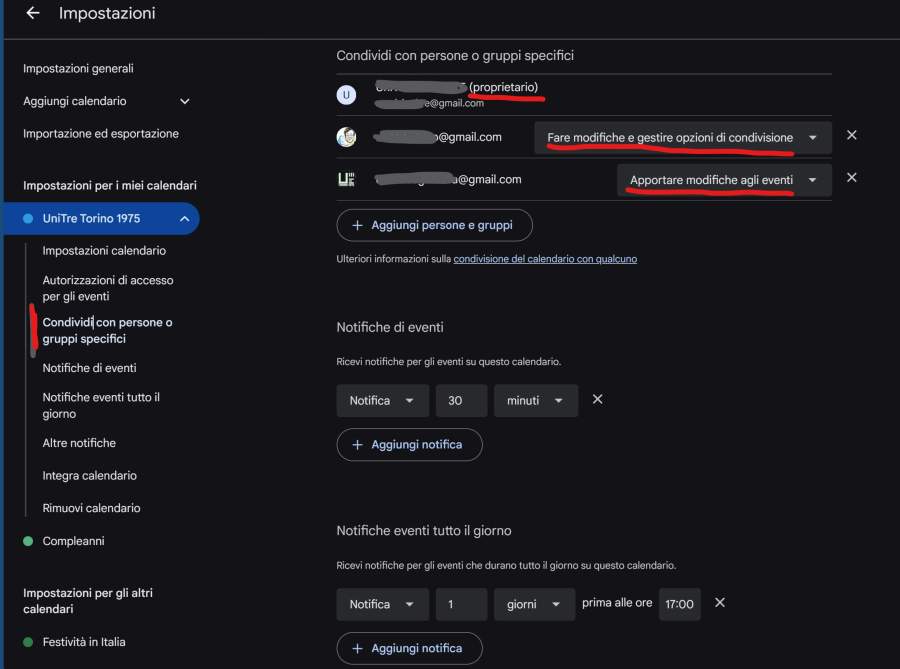Select Rimuovi calendario in sidebar

click(x=91, y=508)
